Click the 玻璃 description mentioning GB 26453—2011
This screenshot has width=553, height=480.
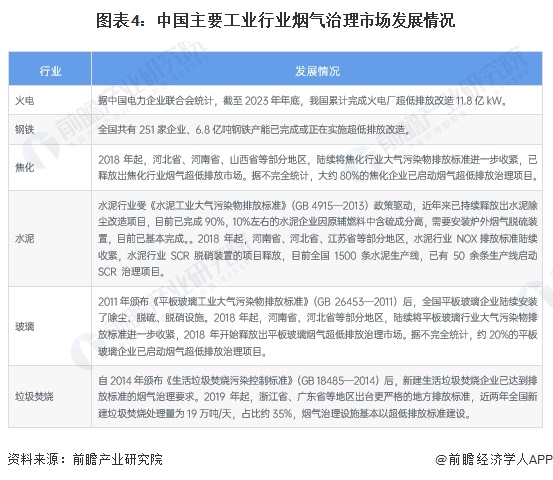317,327
